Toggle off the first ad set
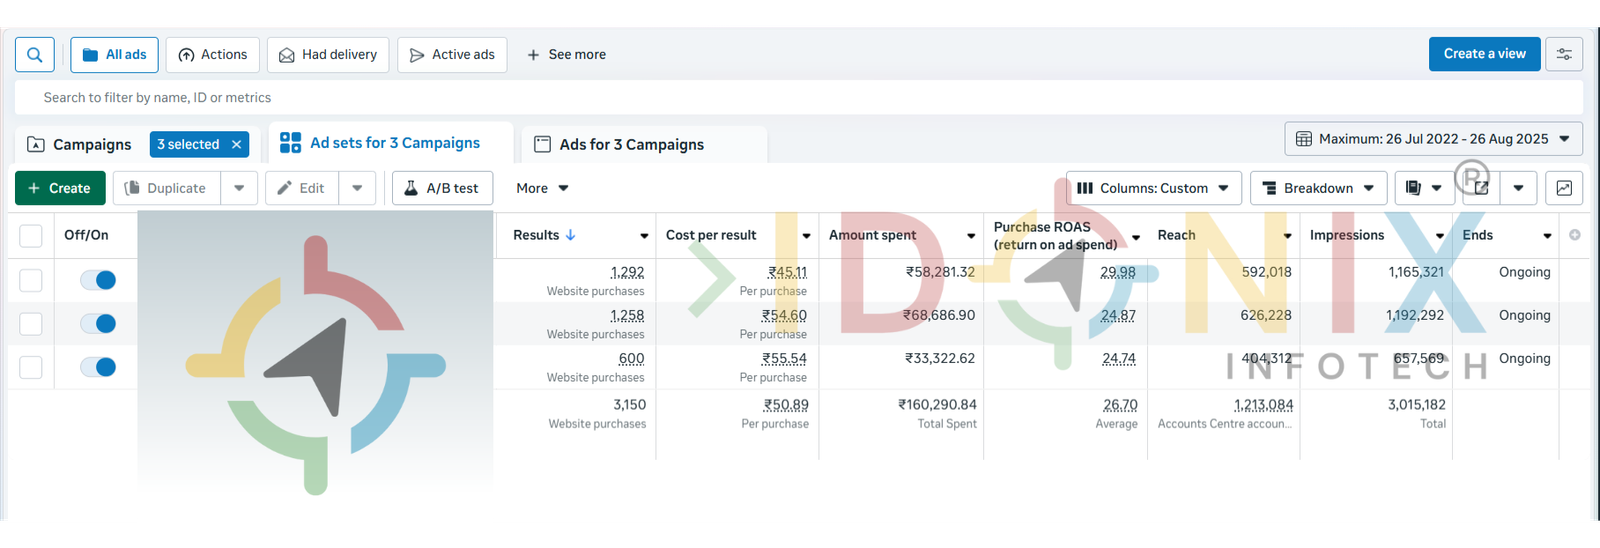Screen dimensions: 1600x548 pyautogui.click(x=98, y=280)
